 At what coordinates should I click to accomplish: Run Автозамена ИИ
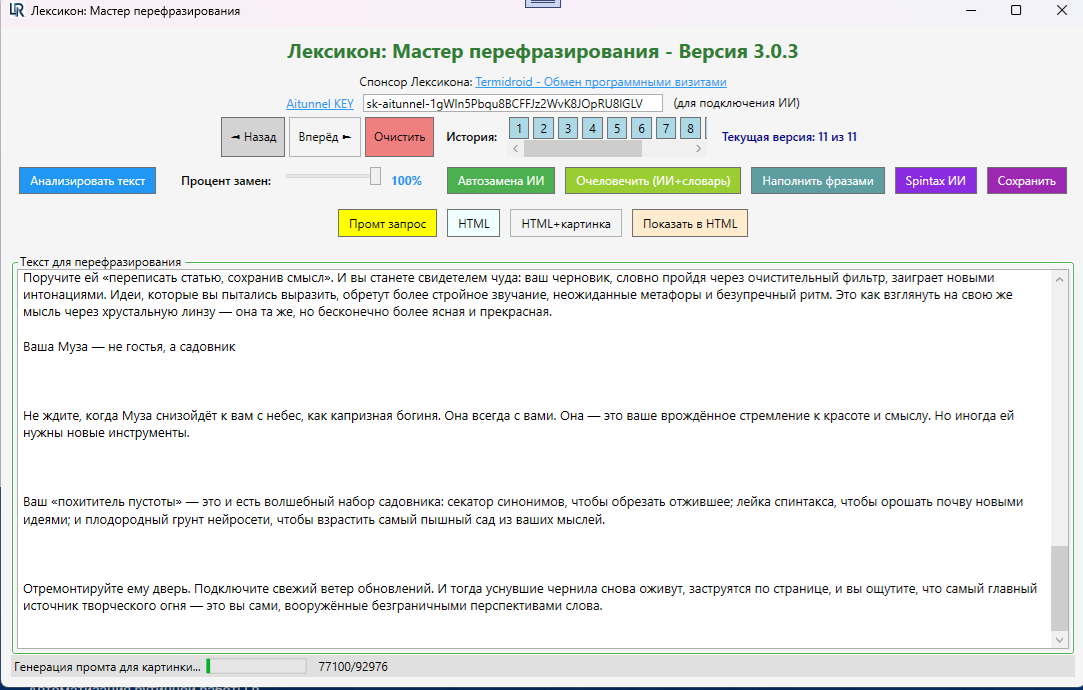click(x=500, y=181)
